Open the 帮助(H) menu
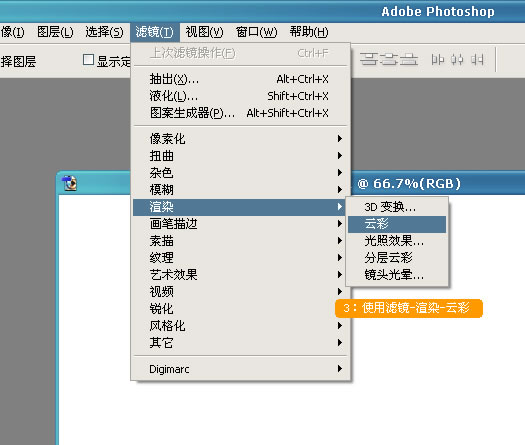The image size is (525, 445). tap(309, 32)
